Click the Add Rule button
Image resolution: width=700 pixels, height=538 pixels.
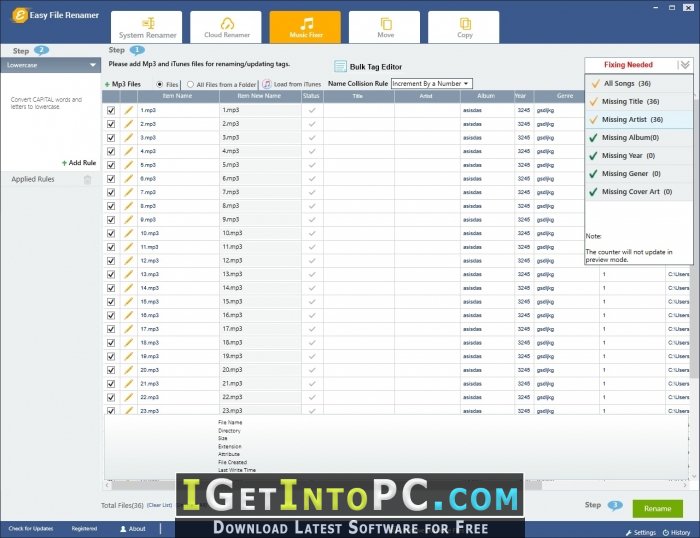(79, 163)
